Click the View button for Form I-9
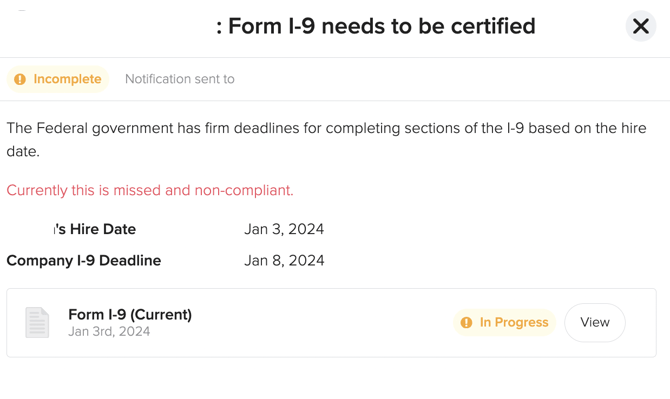 pyautogui.click(x=595, y=322)
